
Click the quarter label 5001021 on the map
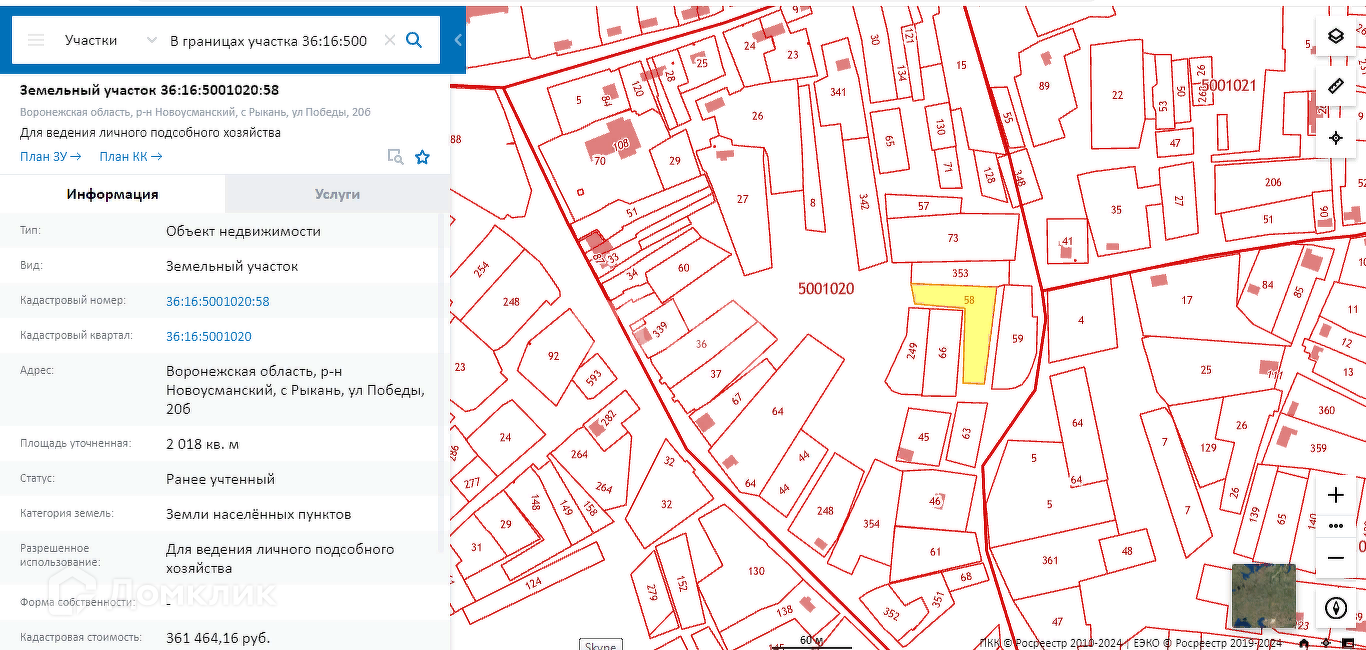click(1228, 86)
